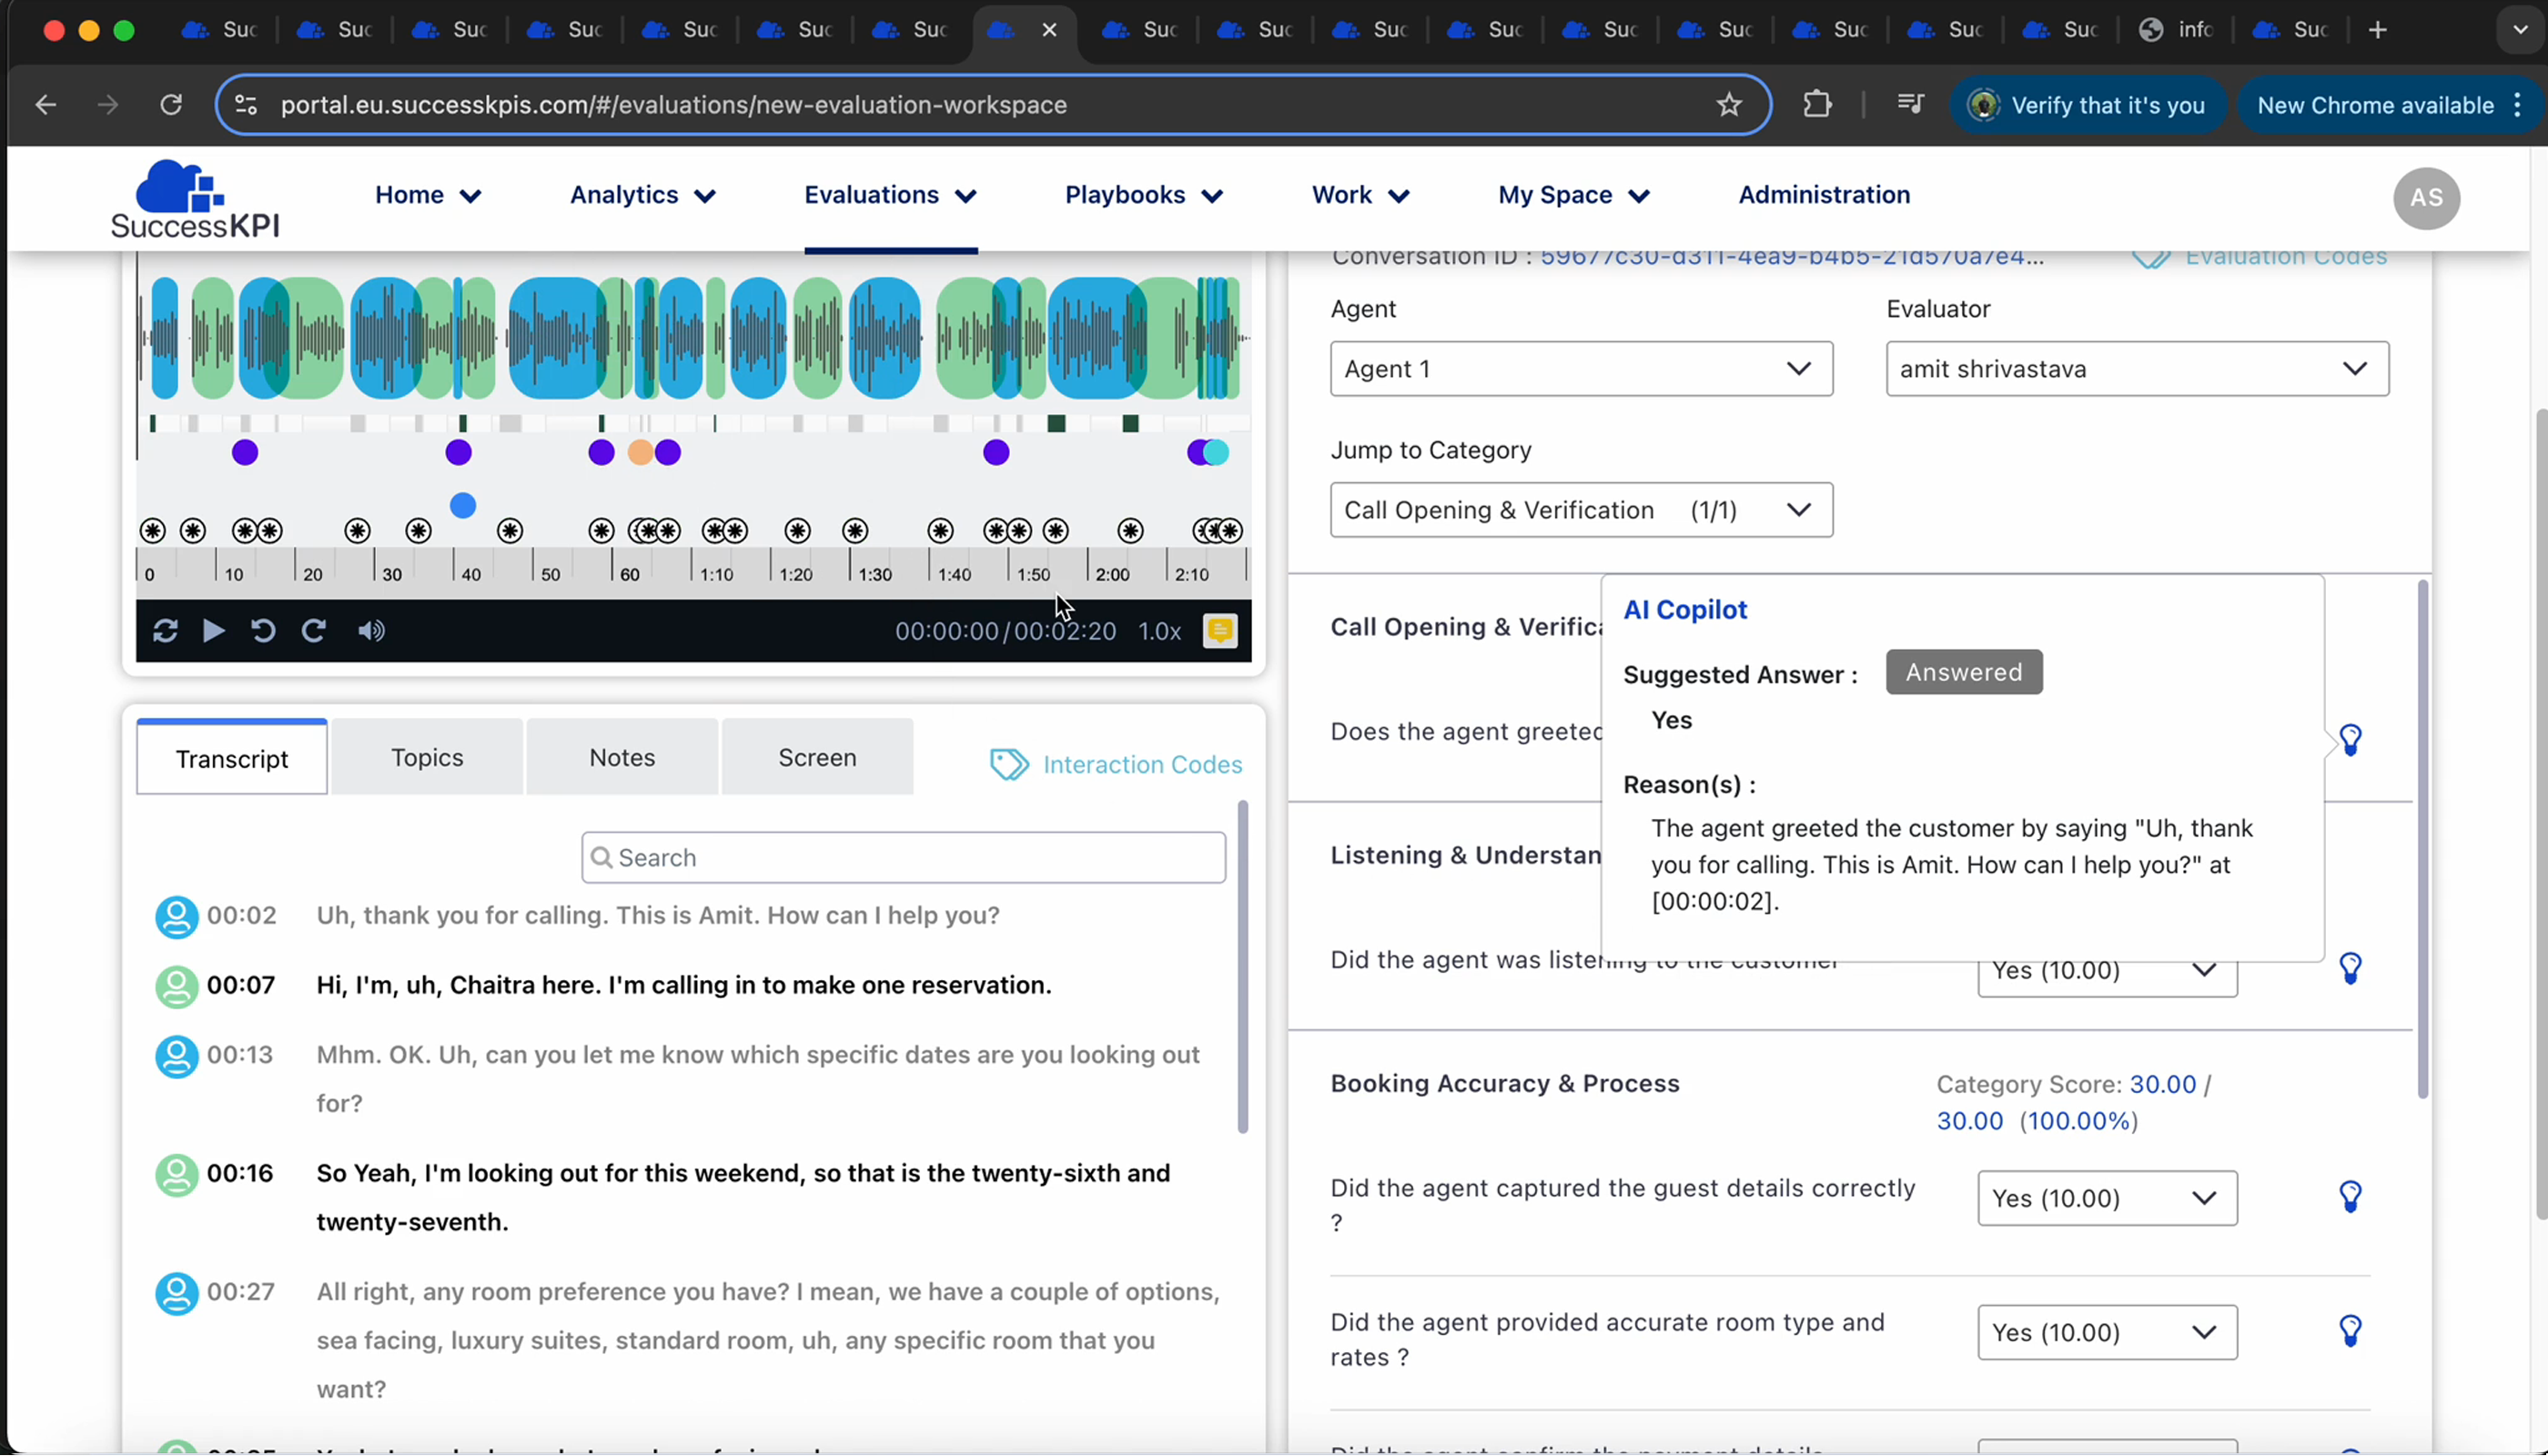This screenshot has height=1456, width=2548.
Task: Click the browser address bar
Action: 993,104
